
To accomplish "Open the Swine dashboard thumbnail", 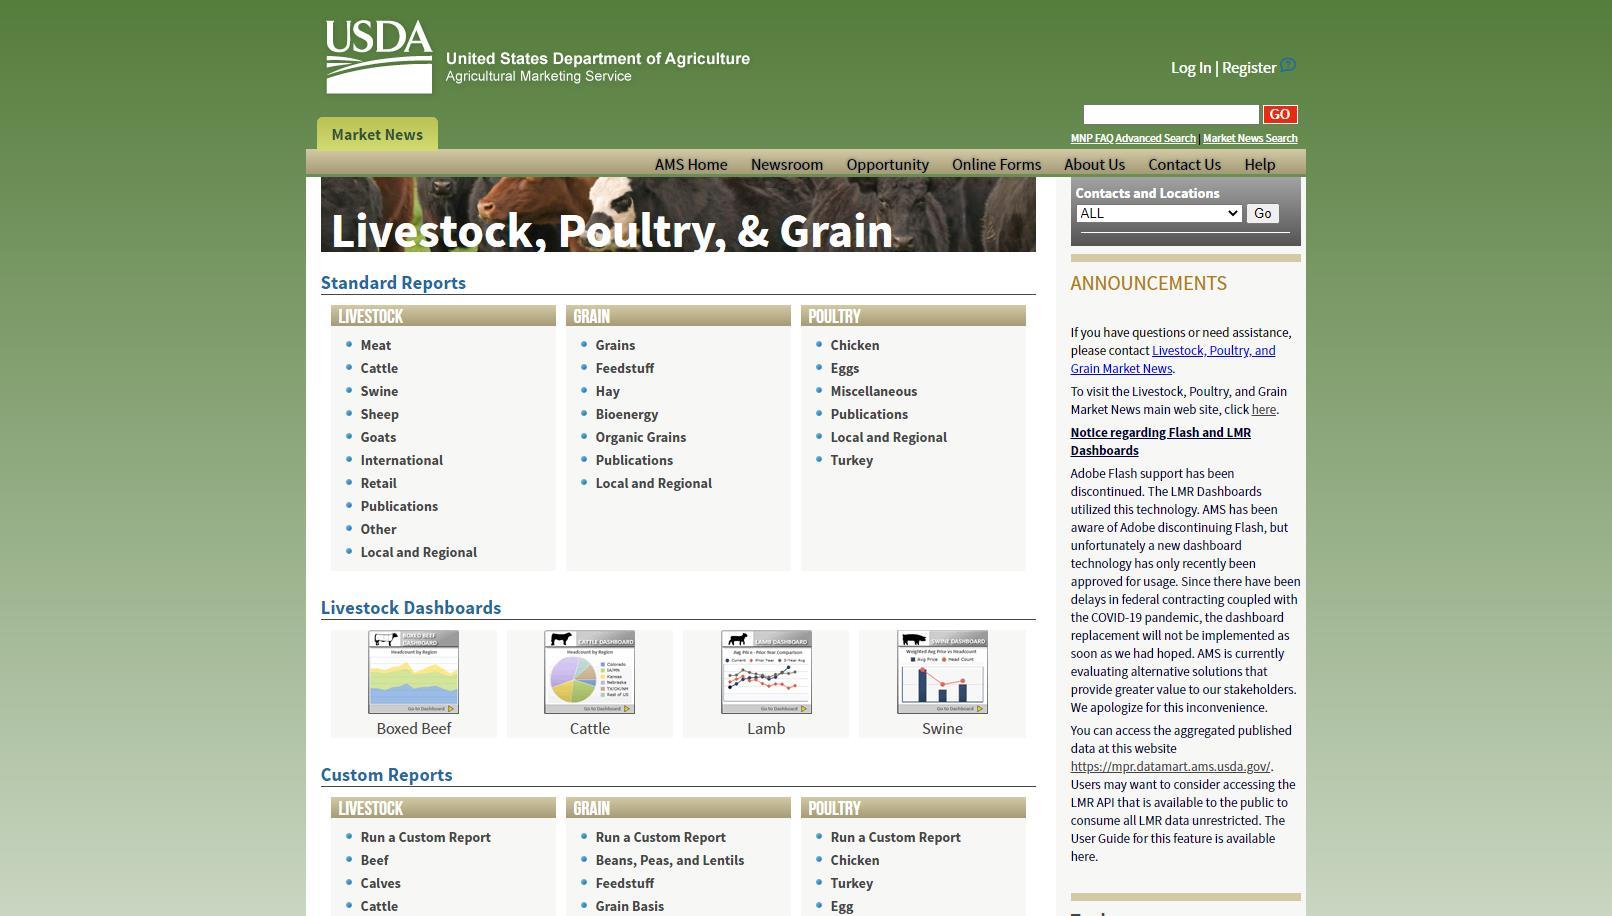I will tap(942, 672).
